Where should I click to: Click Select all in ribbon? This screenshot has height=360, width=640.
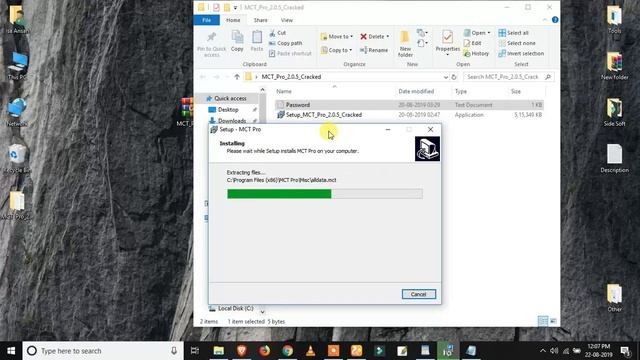pyautogui.click(x=513, y=33)
